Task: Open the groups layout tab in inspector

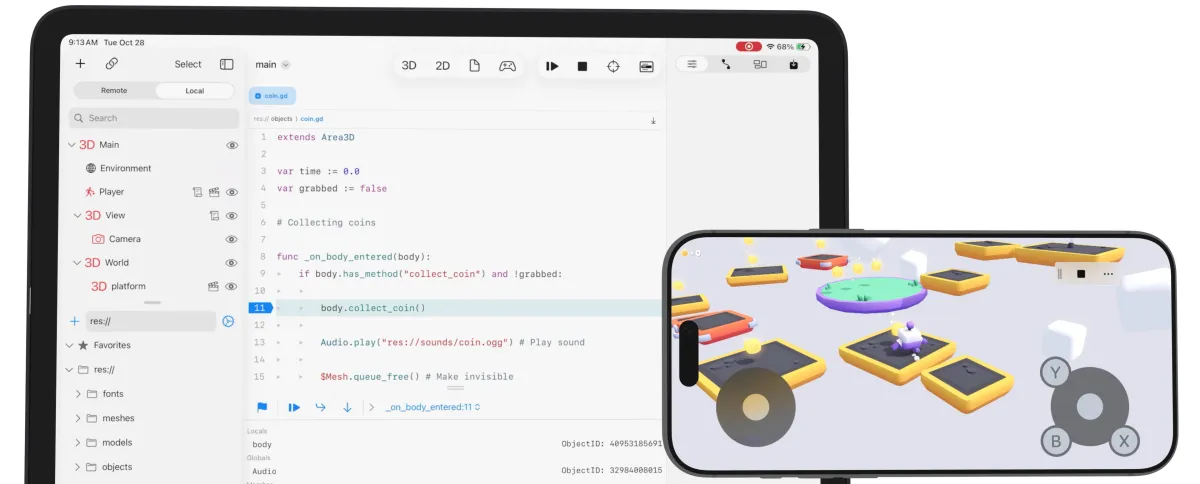Action: [760, 64]
